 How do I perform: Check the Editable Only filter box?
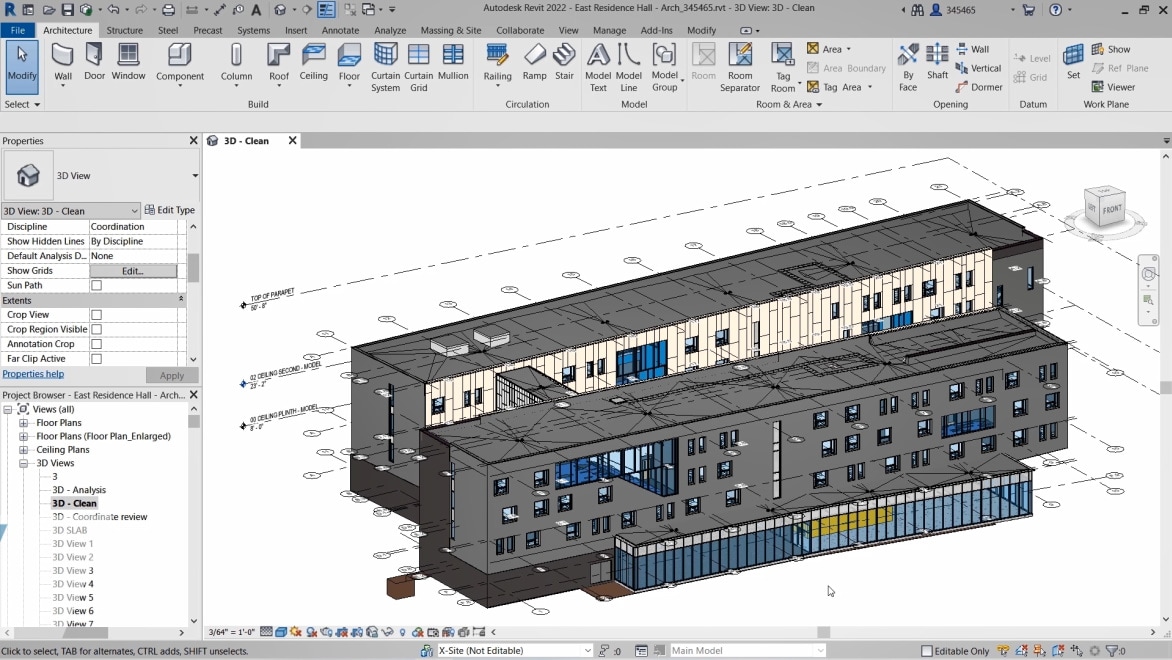[x=927, y=650]
